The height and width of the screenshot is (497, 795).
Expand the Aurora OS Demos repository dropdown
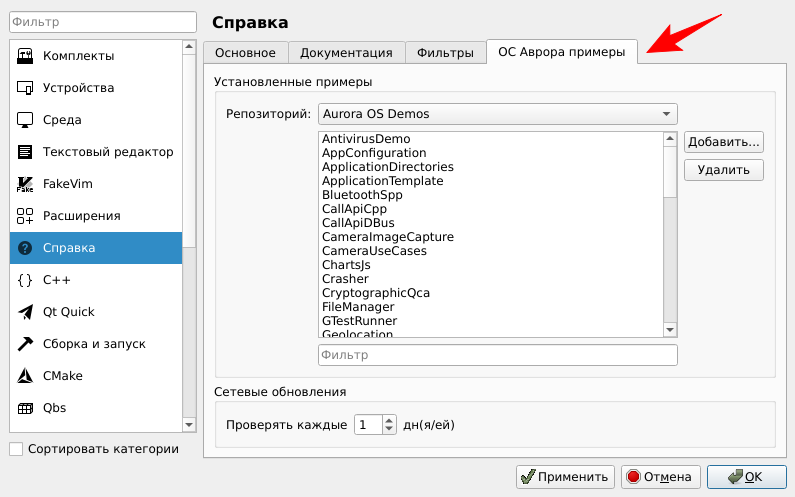(497, 114)
